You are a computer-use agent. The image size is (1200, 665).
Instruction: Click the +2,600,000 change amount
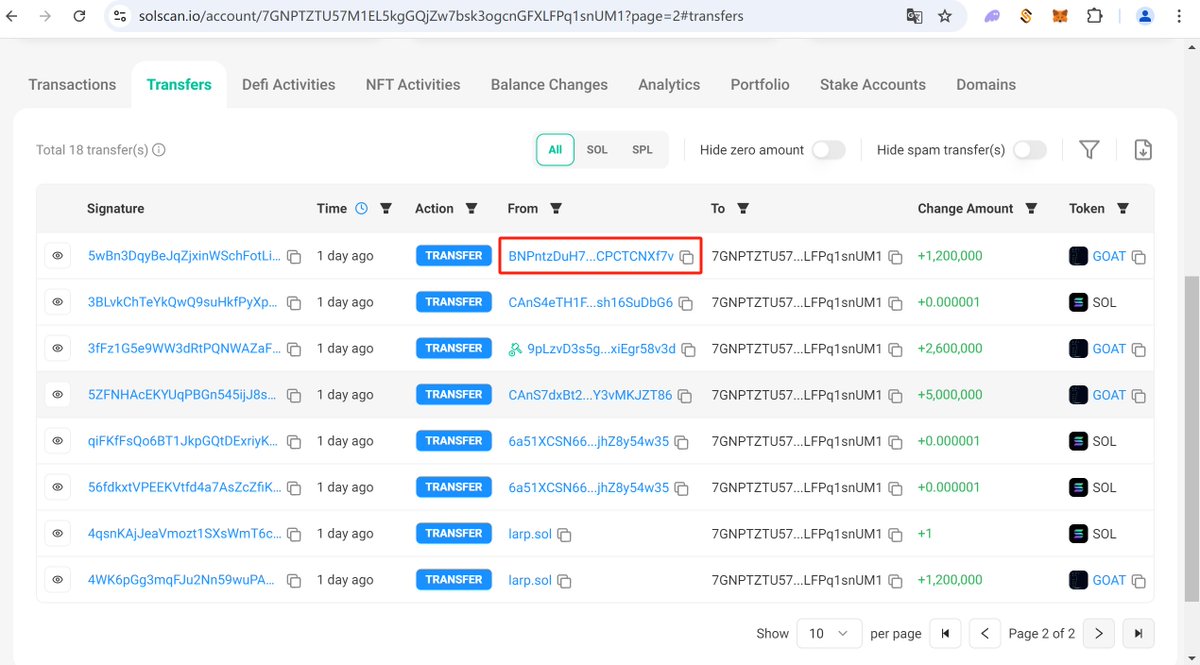950,349
